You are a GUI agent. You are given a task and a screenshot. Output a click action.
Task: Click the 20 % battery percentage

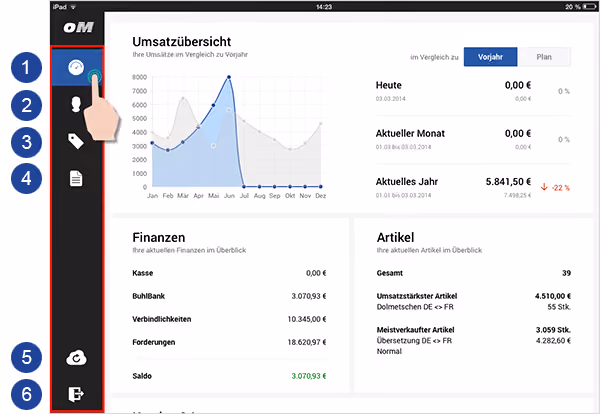tap(573, 7)
